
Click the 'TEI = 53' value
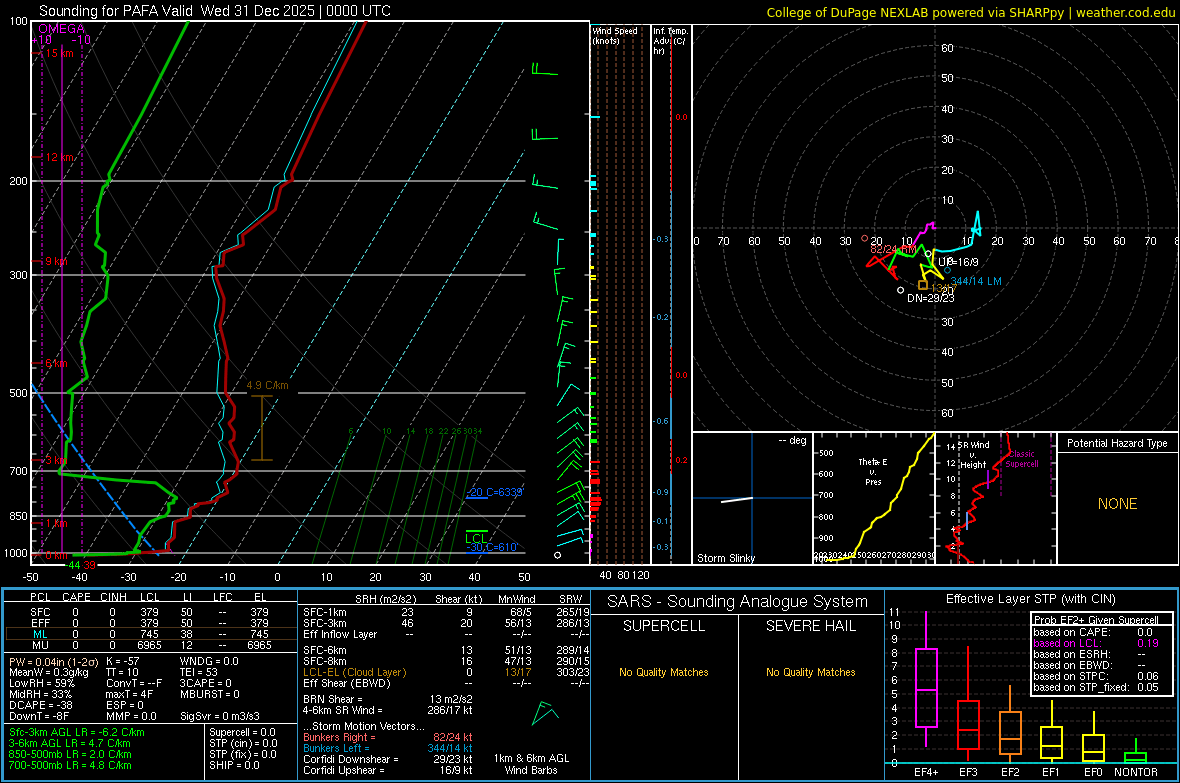(199, 672)
